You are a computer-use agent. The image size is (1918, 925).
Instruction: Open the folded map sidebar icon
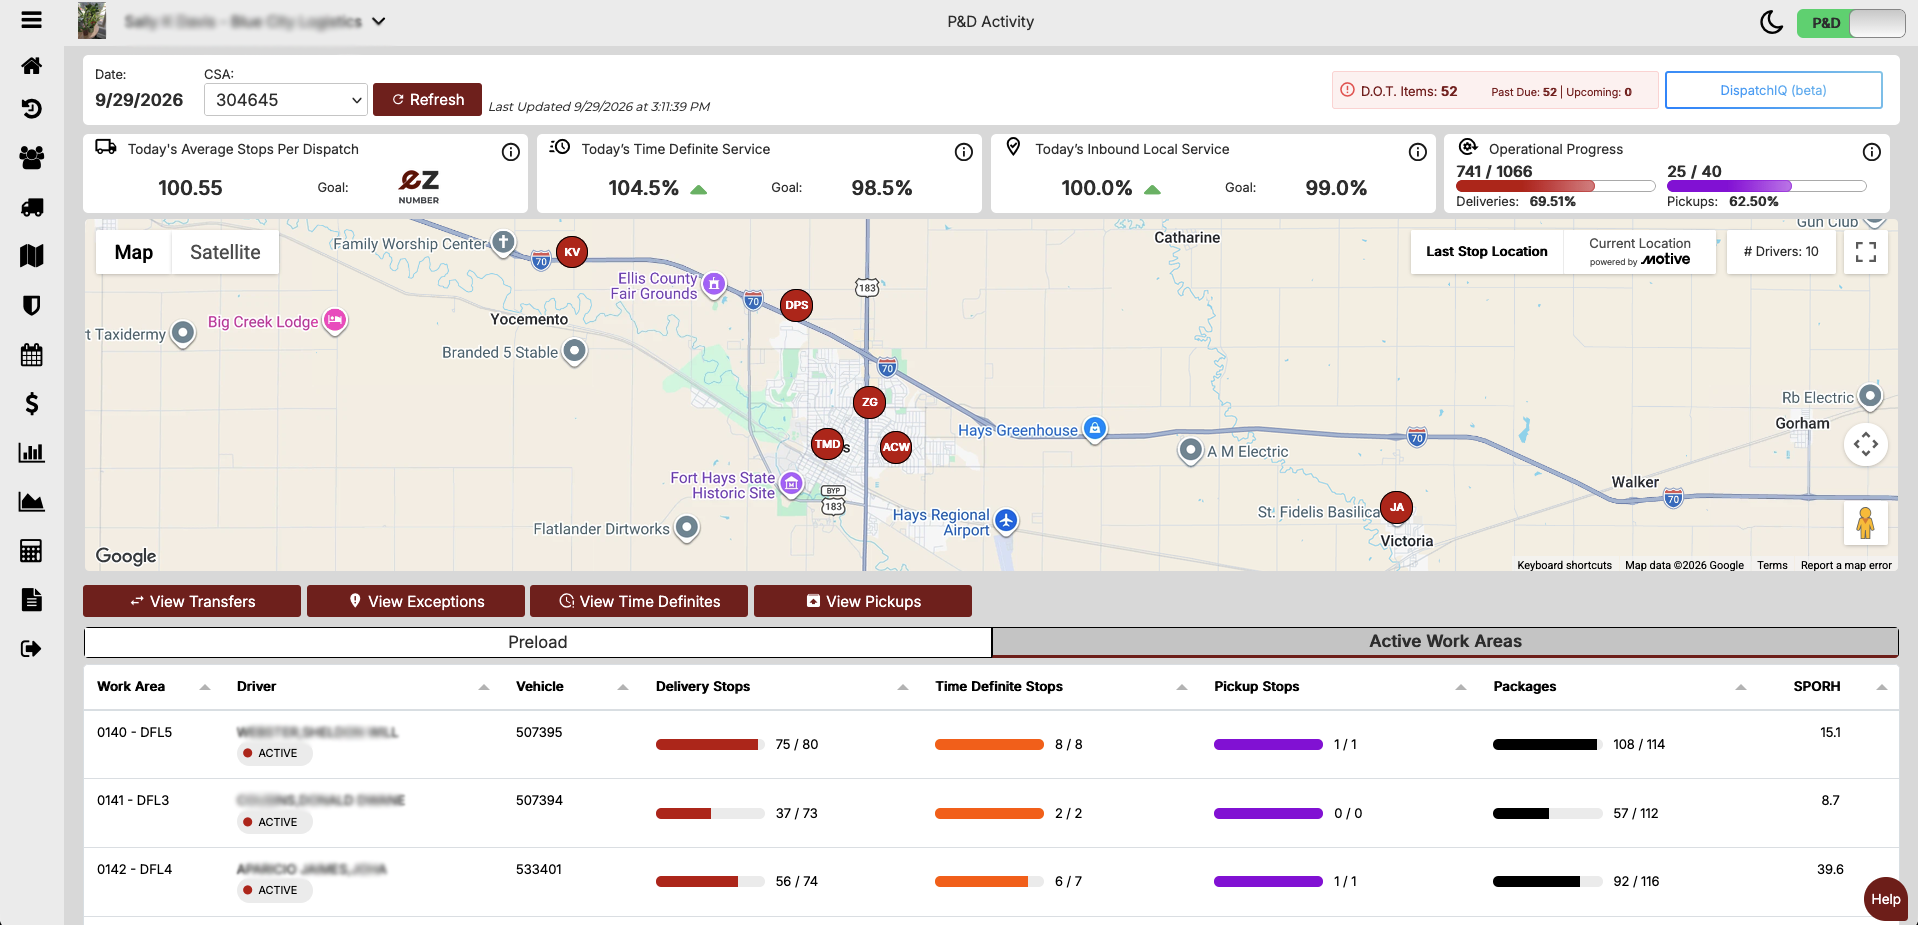(32, 256)
